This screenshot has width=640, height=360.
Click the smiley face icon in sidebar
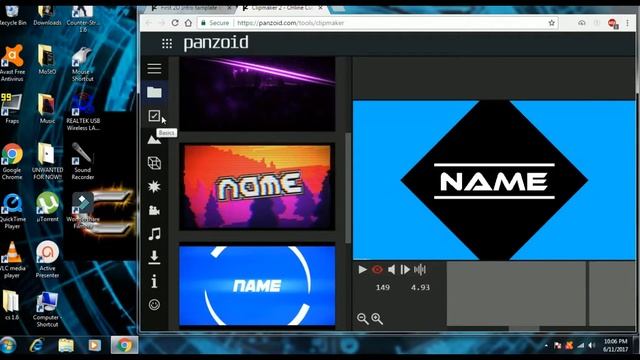(x=154, y=304)
